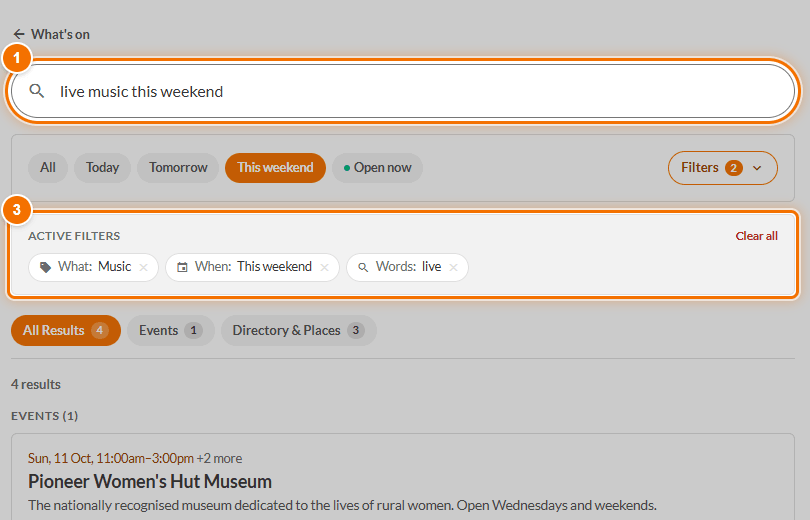Click magnifier icon in Words chip
810x520 pixels.
[x=363, y=267]
